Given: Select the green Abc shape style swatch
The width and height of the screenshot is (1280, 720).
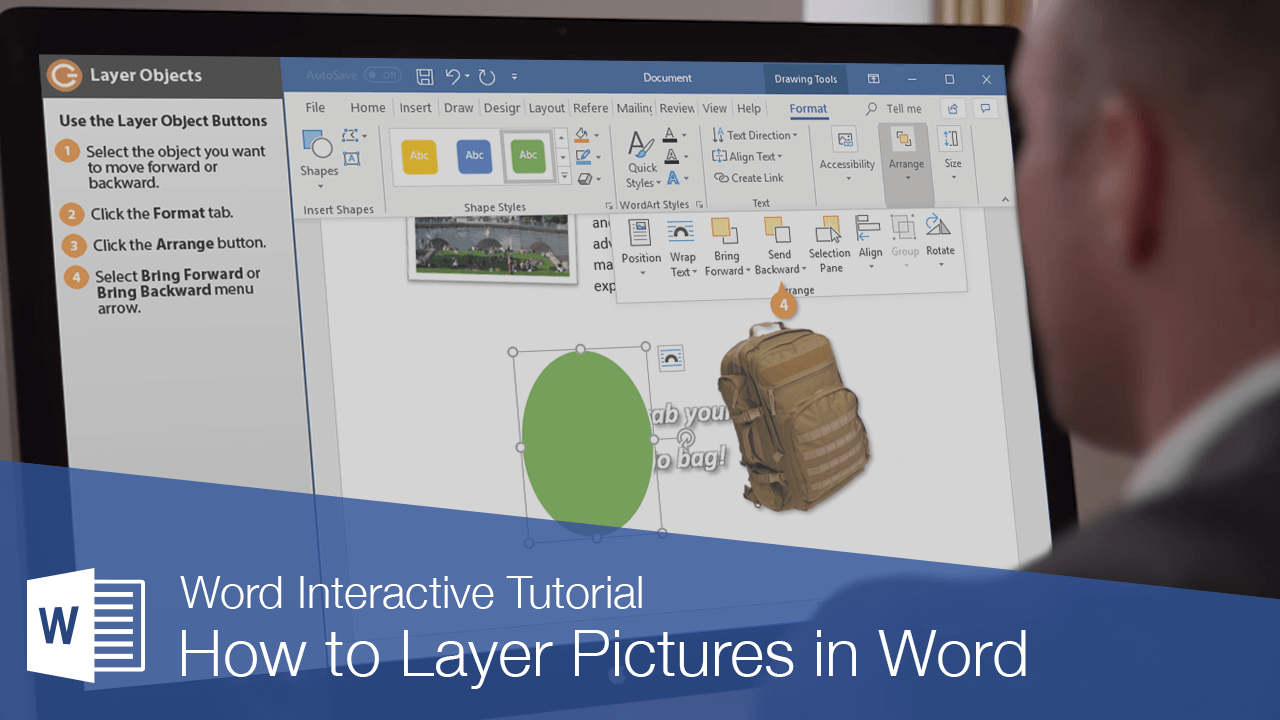Looking at the screenshot, I should pos(528,155).
